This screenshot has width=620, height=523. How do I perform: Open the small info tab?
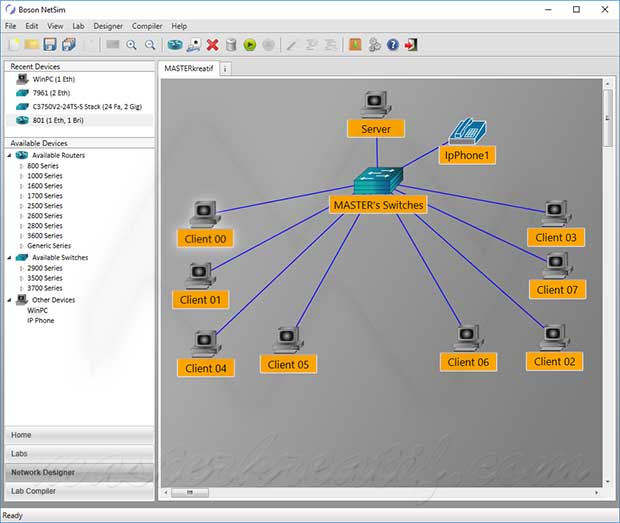(x=225, y=69)
